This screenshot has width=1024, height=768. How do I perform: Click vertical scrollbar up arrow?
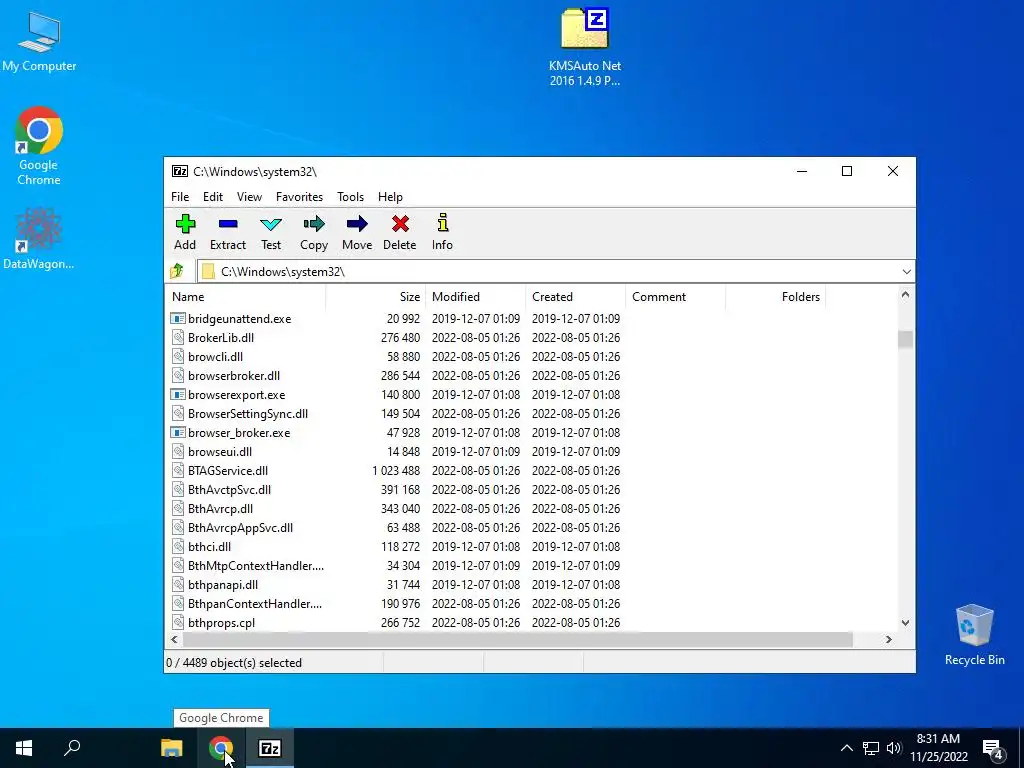pos(905,295)
